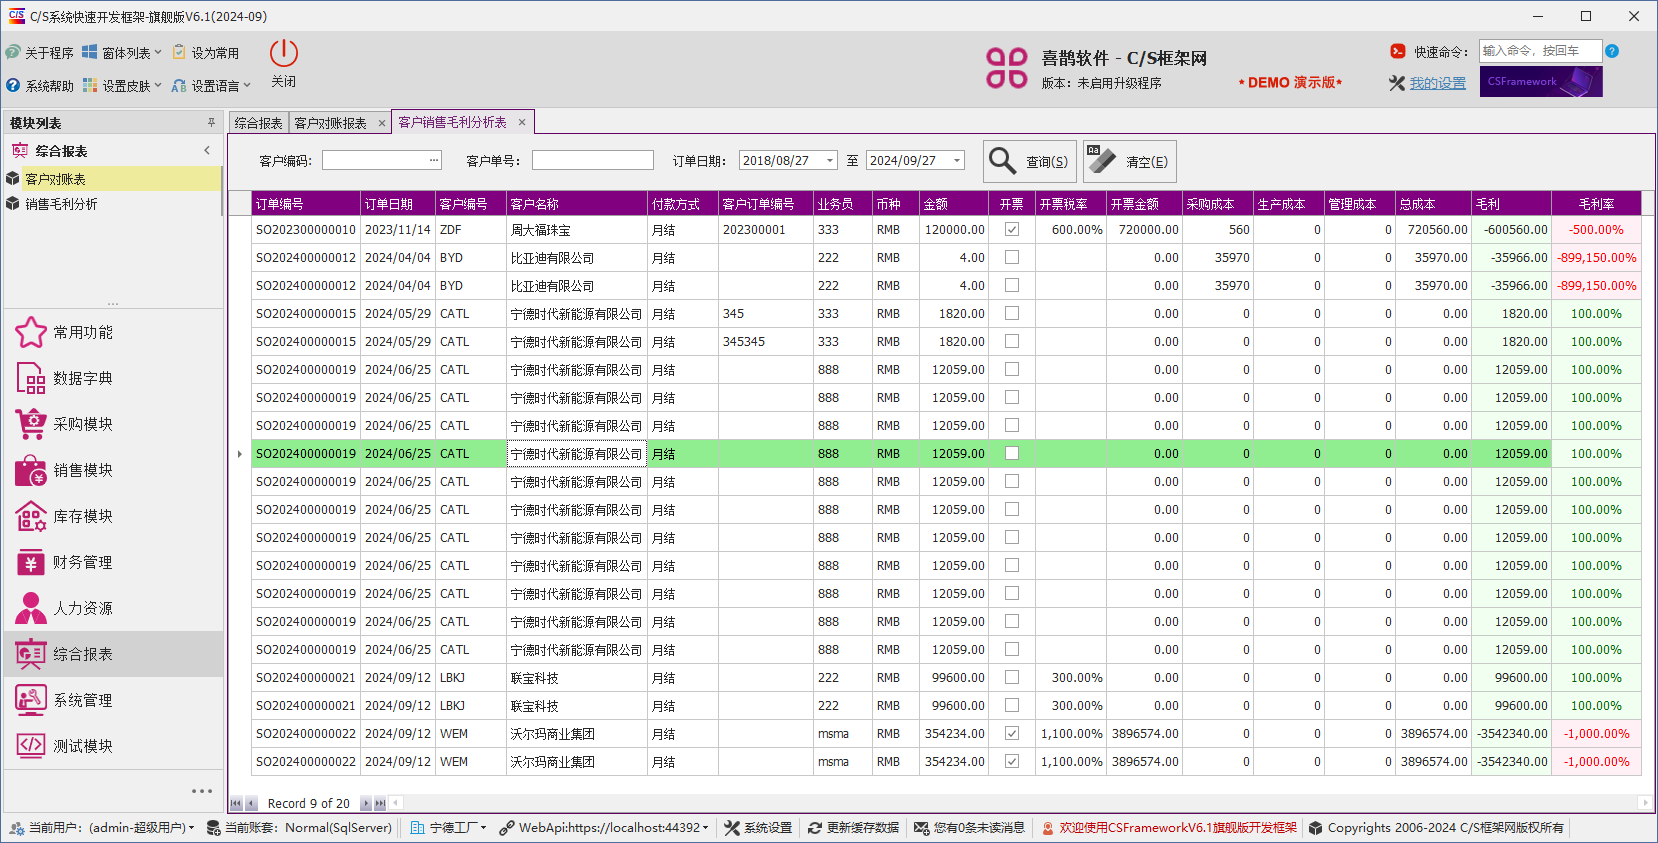
Task: Open the end date 2024/09/27 dropdown
Action: [x=957, y=160]
